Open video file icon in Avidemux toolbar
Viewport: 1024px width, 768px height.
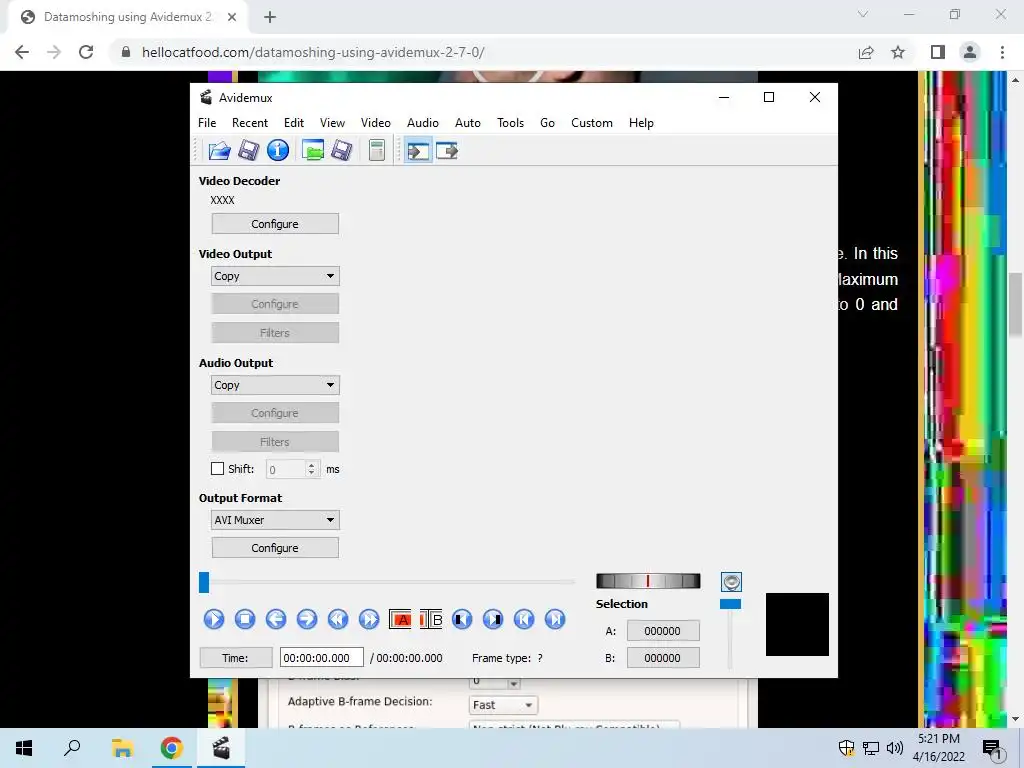(219, 151)
